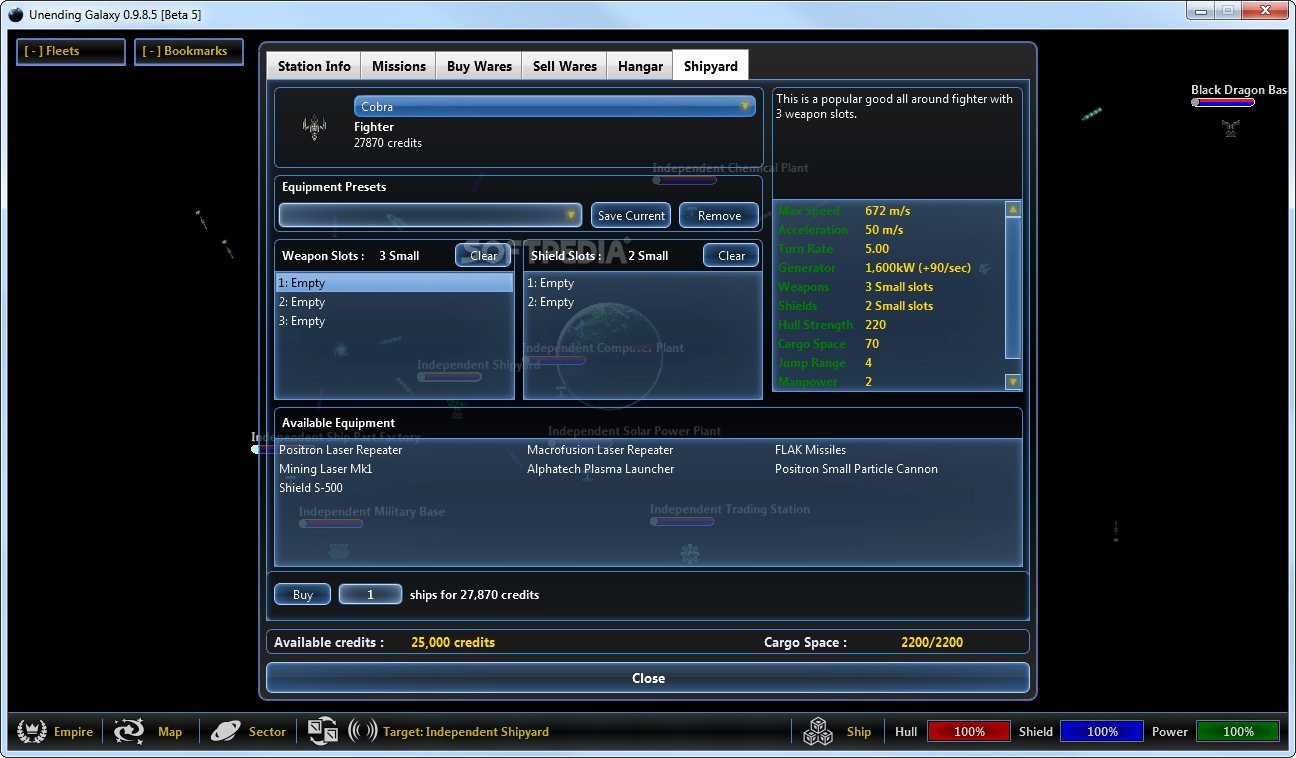Switch to the Hangar tab
1296x758 pixels.
click(x=640, y=66)
